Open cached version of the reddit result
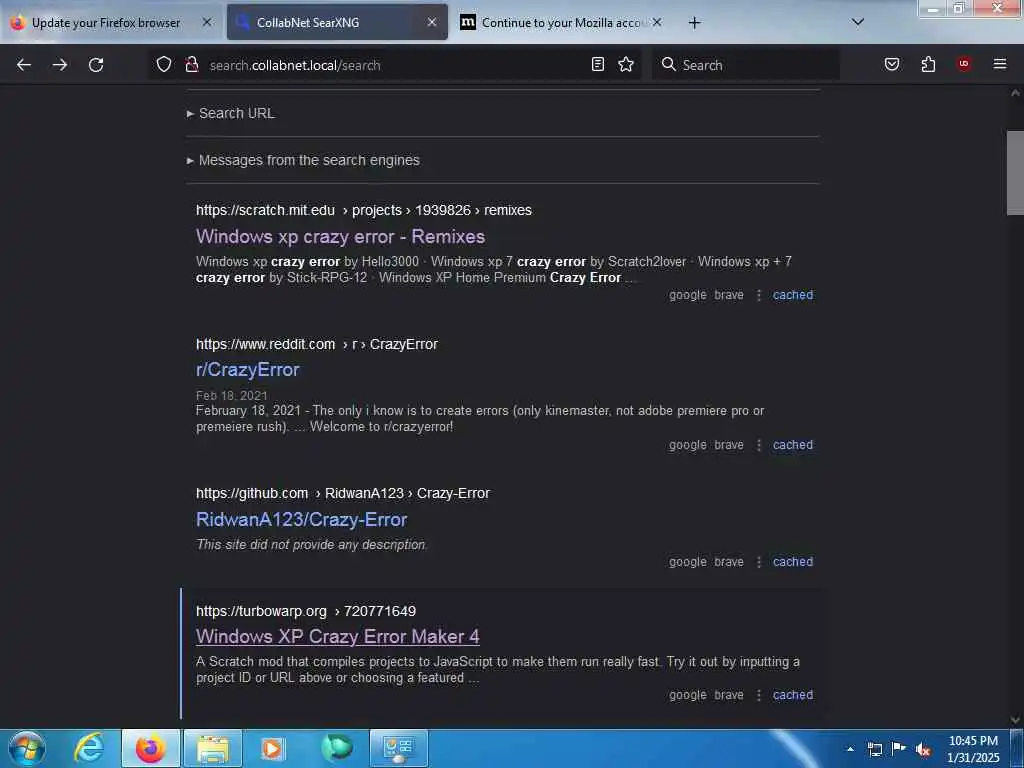The height and width of the screenshot is (768, 1024). (x=793, y=445)
